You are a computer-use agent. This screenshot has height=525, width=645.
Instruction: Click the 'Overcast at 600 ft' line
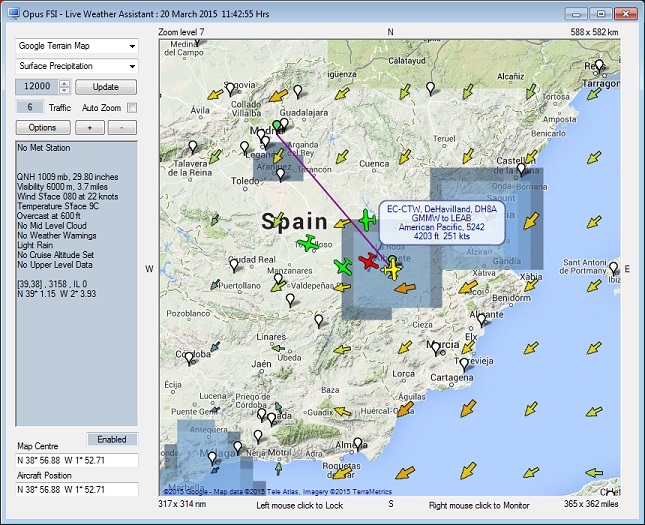49,216
